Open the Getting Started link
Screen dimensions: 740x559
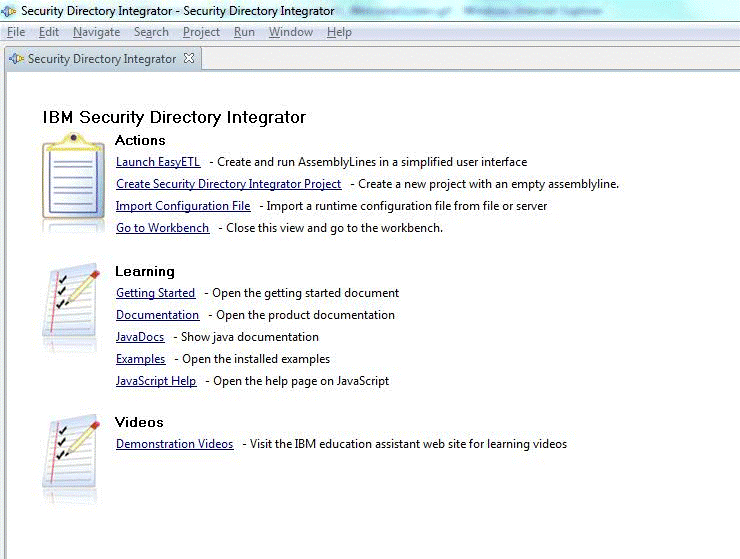point(155,293)
